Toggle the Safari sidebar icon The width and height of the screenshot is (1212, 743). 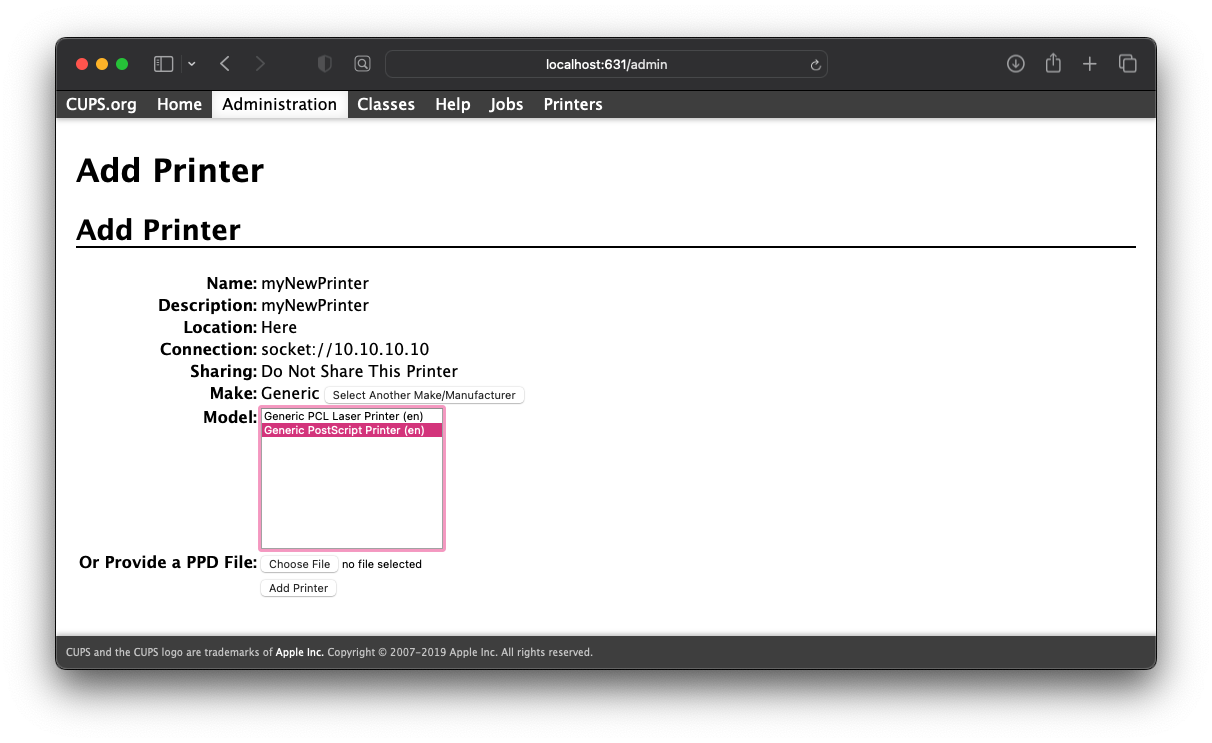(x=163, y=64)
